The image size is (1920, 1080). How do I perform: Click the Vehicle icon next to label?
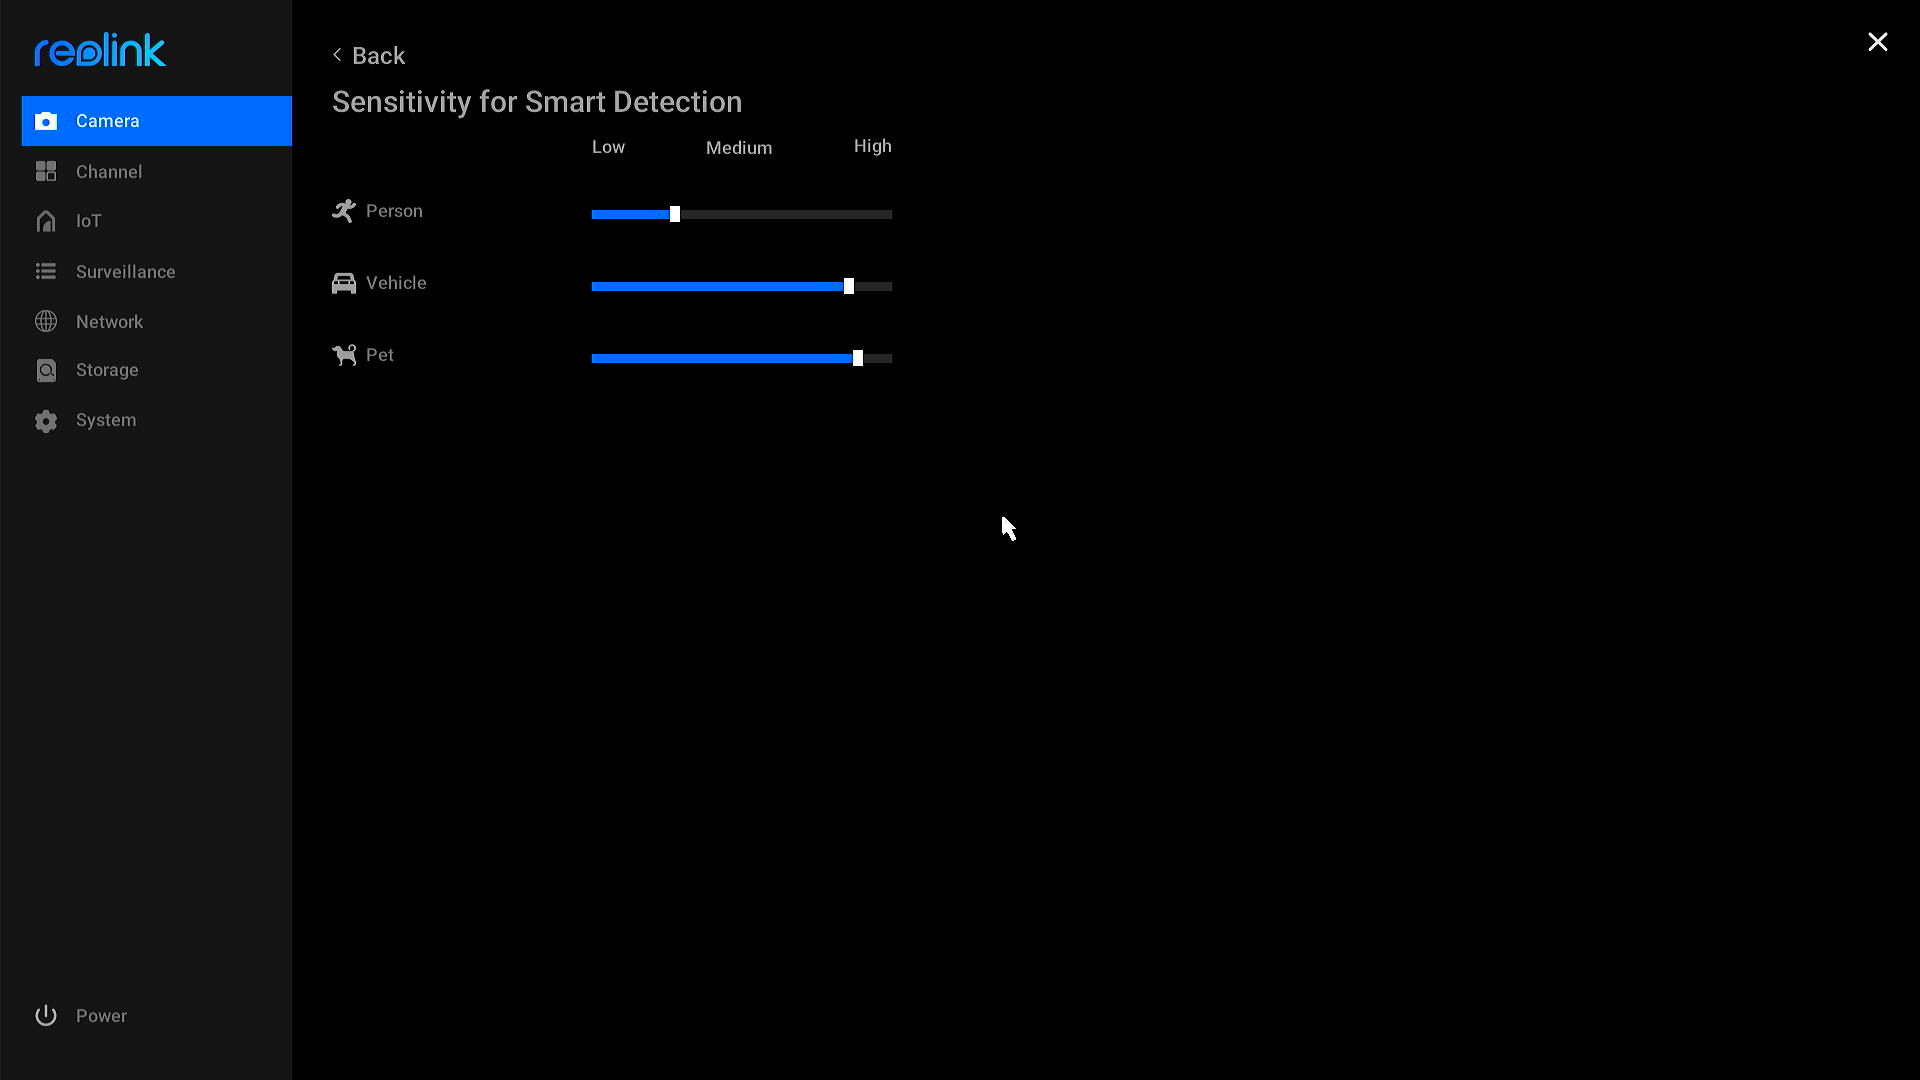(344, 282)
